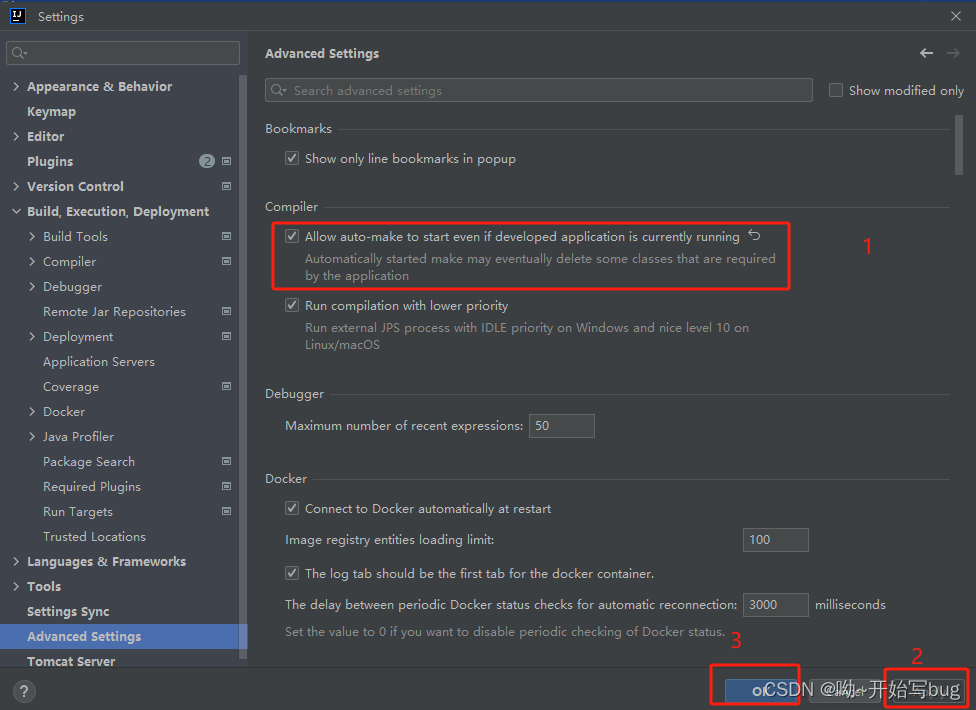The image size is (976, 710).
Task: Expand Build Tools node
Action: pyautogui.click(x=32, y=236)
